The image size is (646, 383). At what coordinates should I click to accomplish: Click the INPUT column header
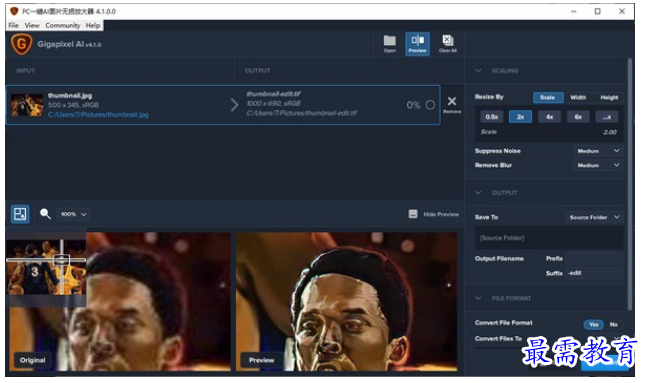(x=26, y=70)
